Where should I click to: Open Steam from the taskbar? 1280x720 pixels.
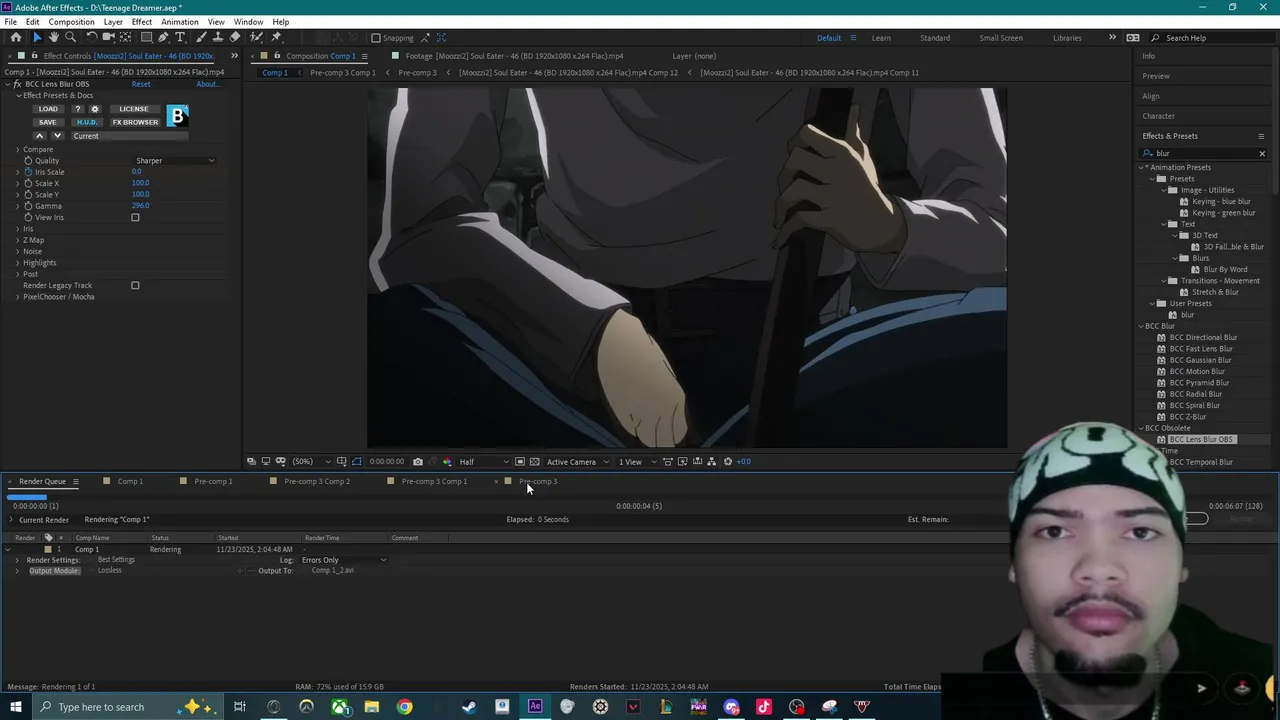(469, 707)
